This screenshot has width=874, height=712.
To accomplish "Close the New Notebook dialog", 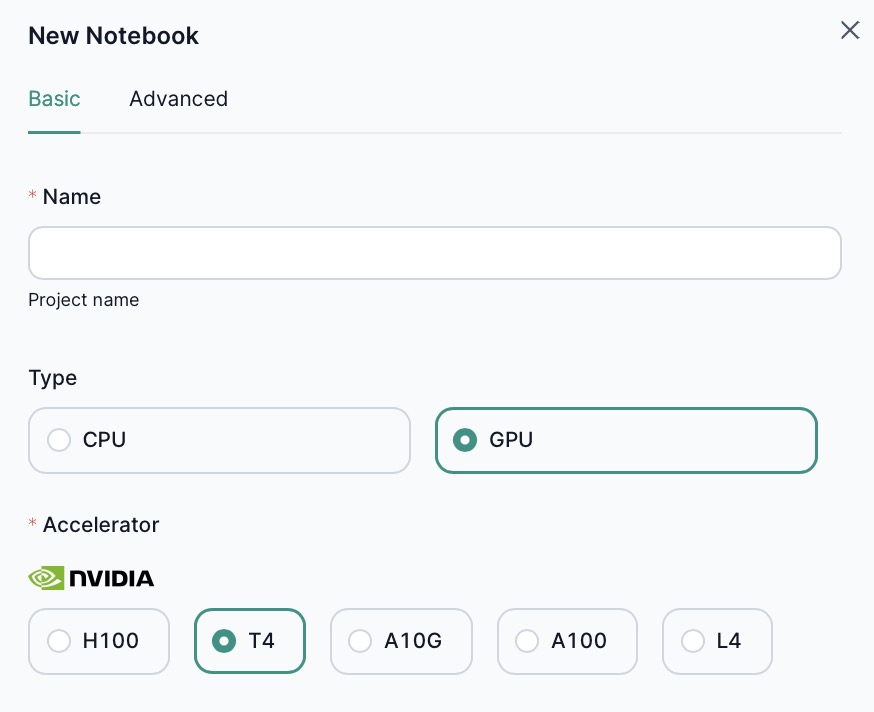I will pos(849,30).
